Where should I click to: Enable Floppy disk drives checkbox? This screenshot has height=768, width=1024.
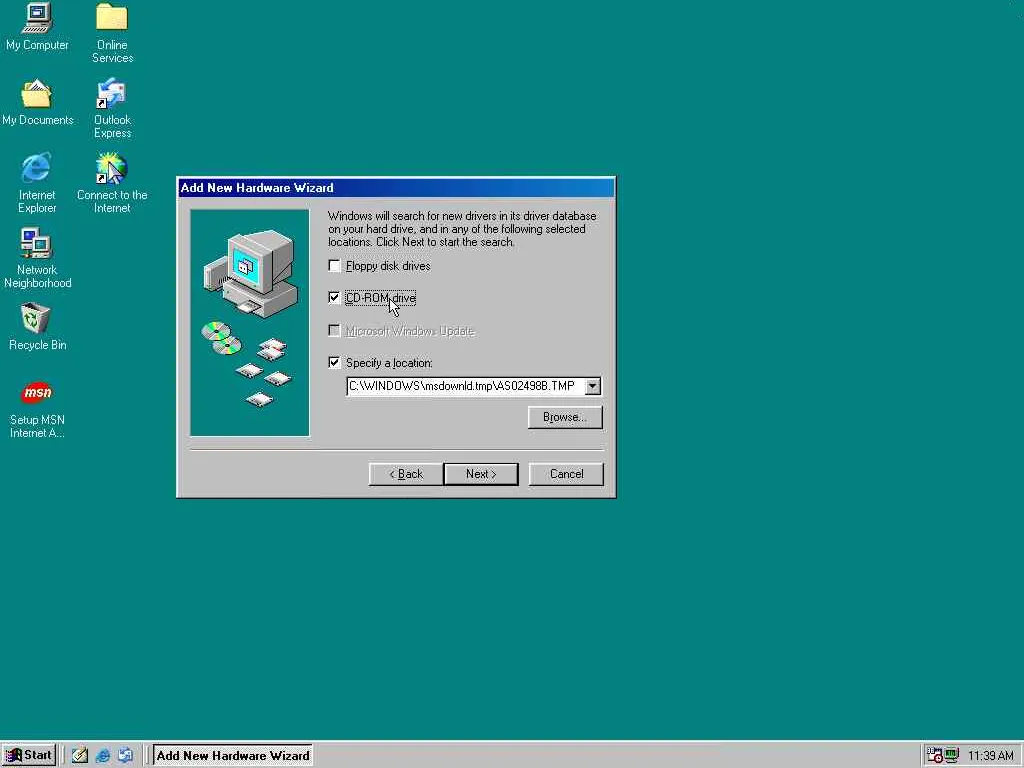point(334,266)
